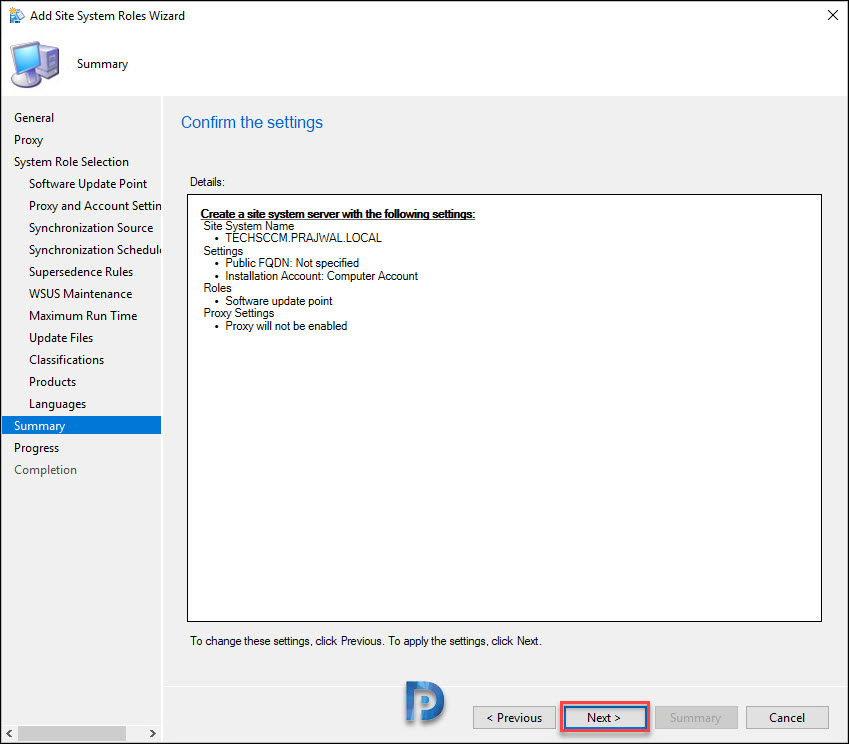The image size is (849, 744).
Task: Click the wizard title bar icon
Action: point(17,16)
